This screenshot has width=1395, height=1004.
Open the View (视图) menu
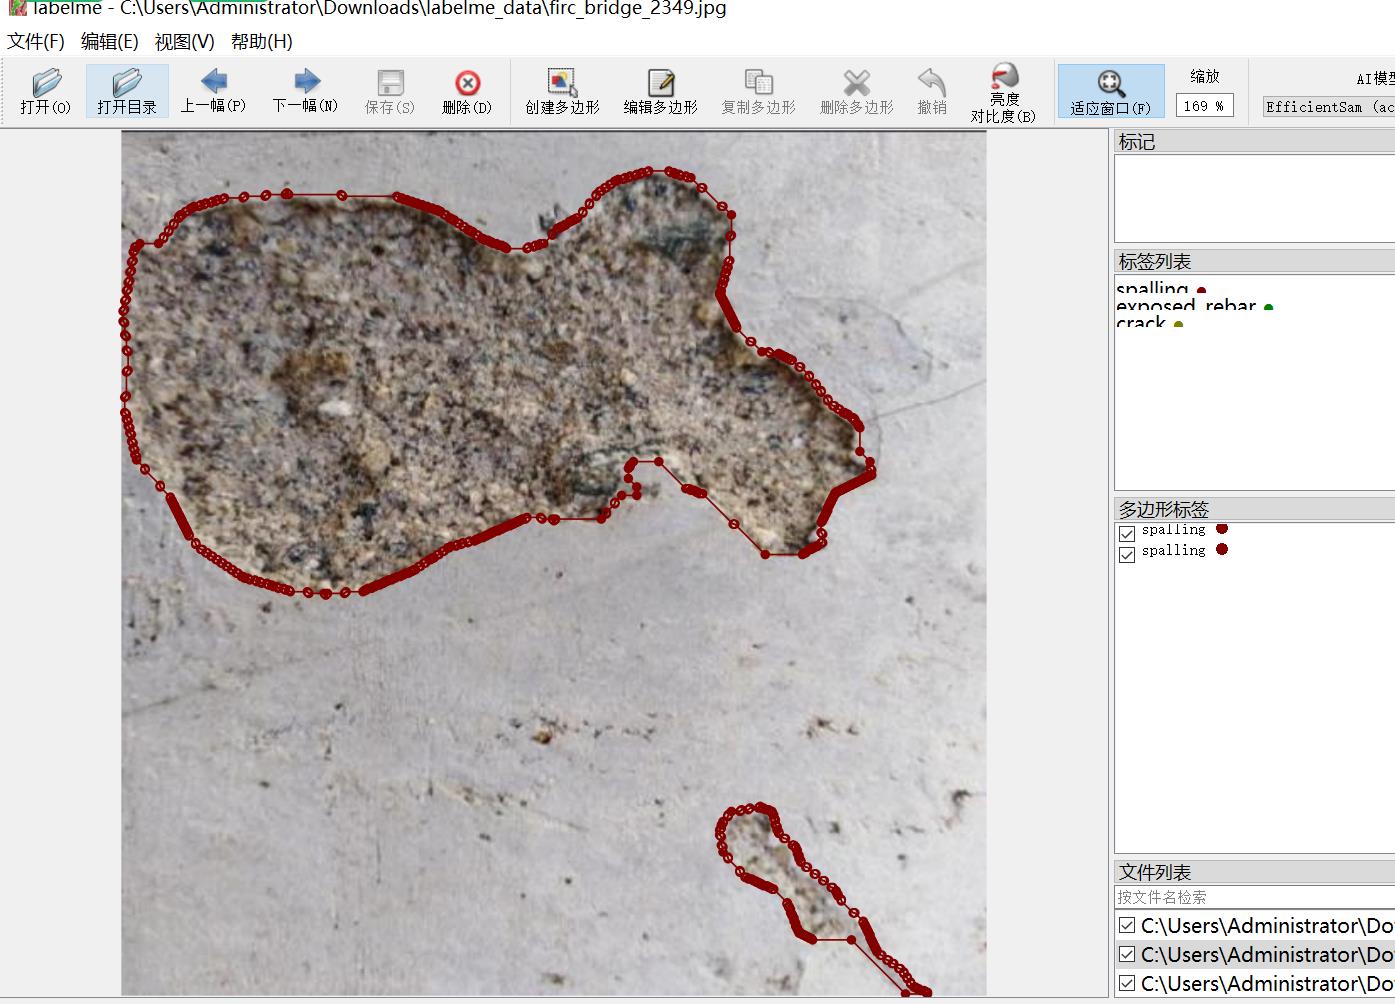coord(184,41)
